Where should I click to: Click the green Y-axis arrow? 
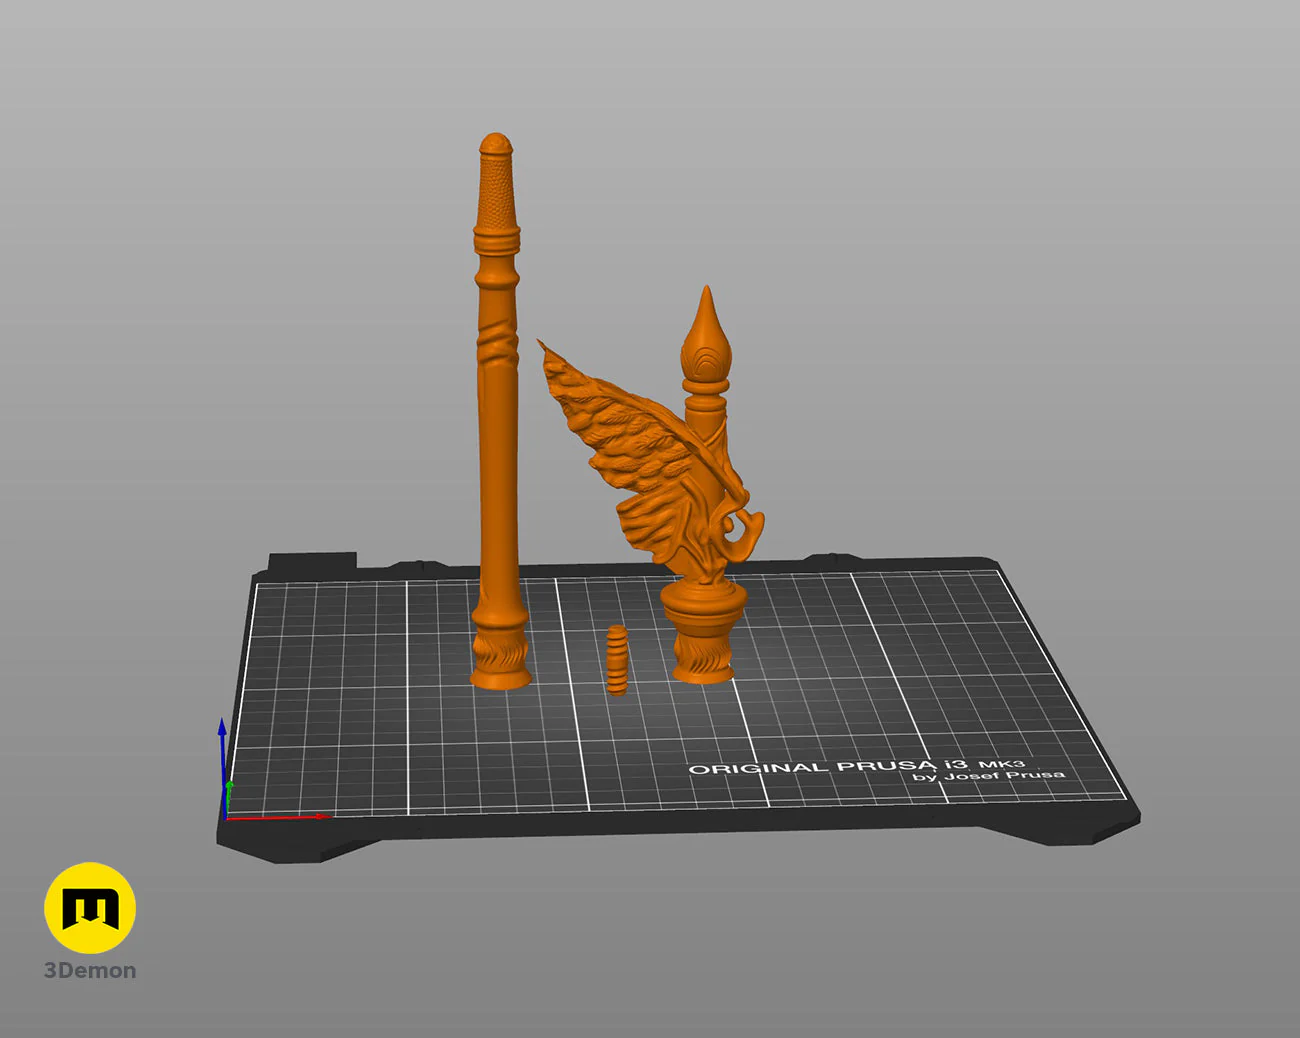tap(229, 797)
